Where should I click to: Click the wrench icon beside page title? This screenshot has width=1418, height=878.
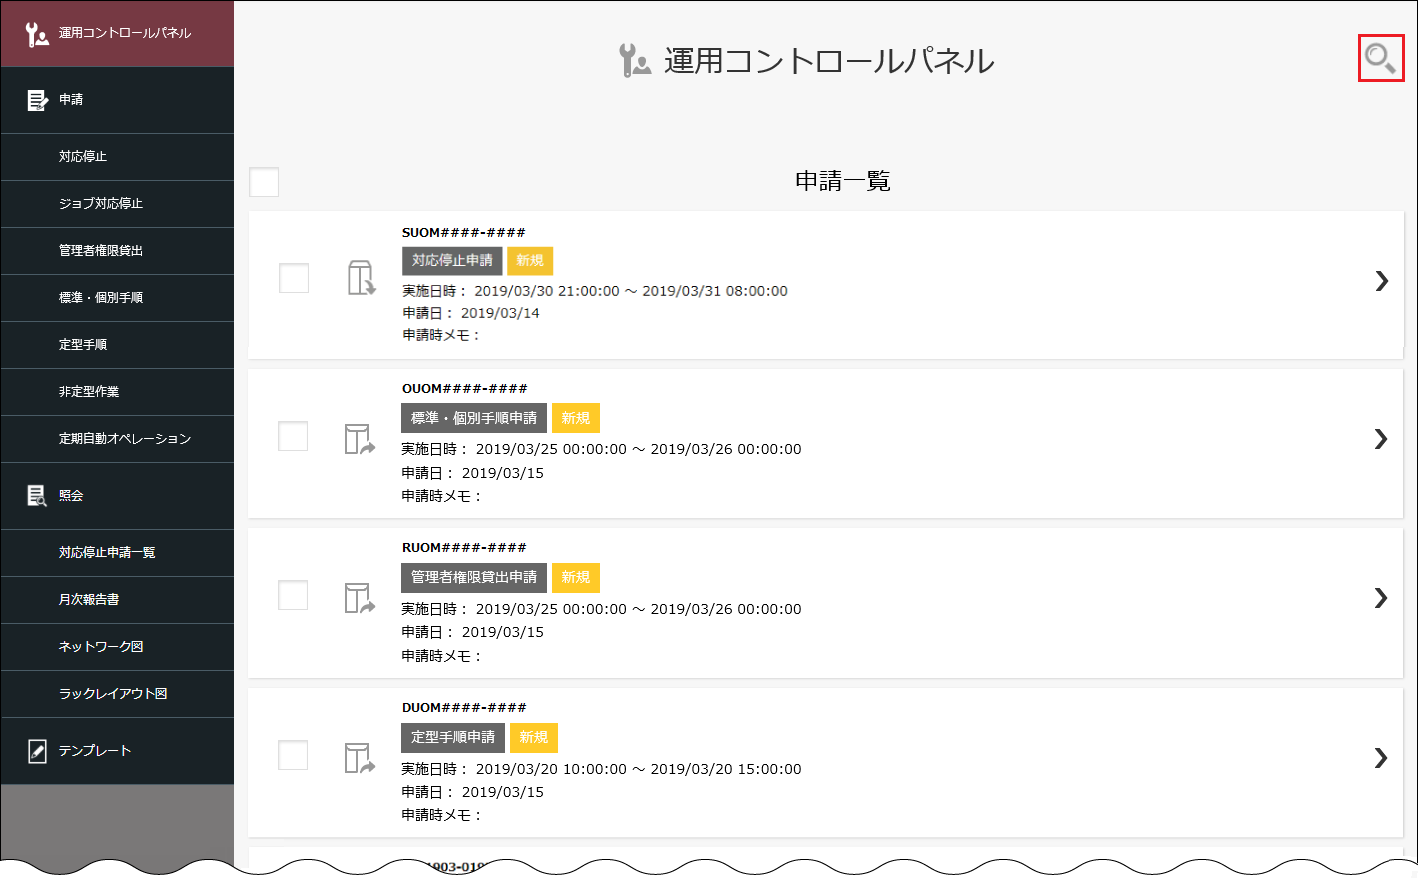(x=635, y=60)
